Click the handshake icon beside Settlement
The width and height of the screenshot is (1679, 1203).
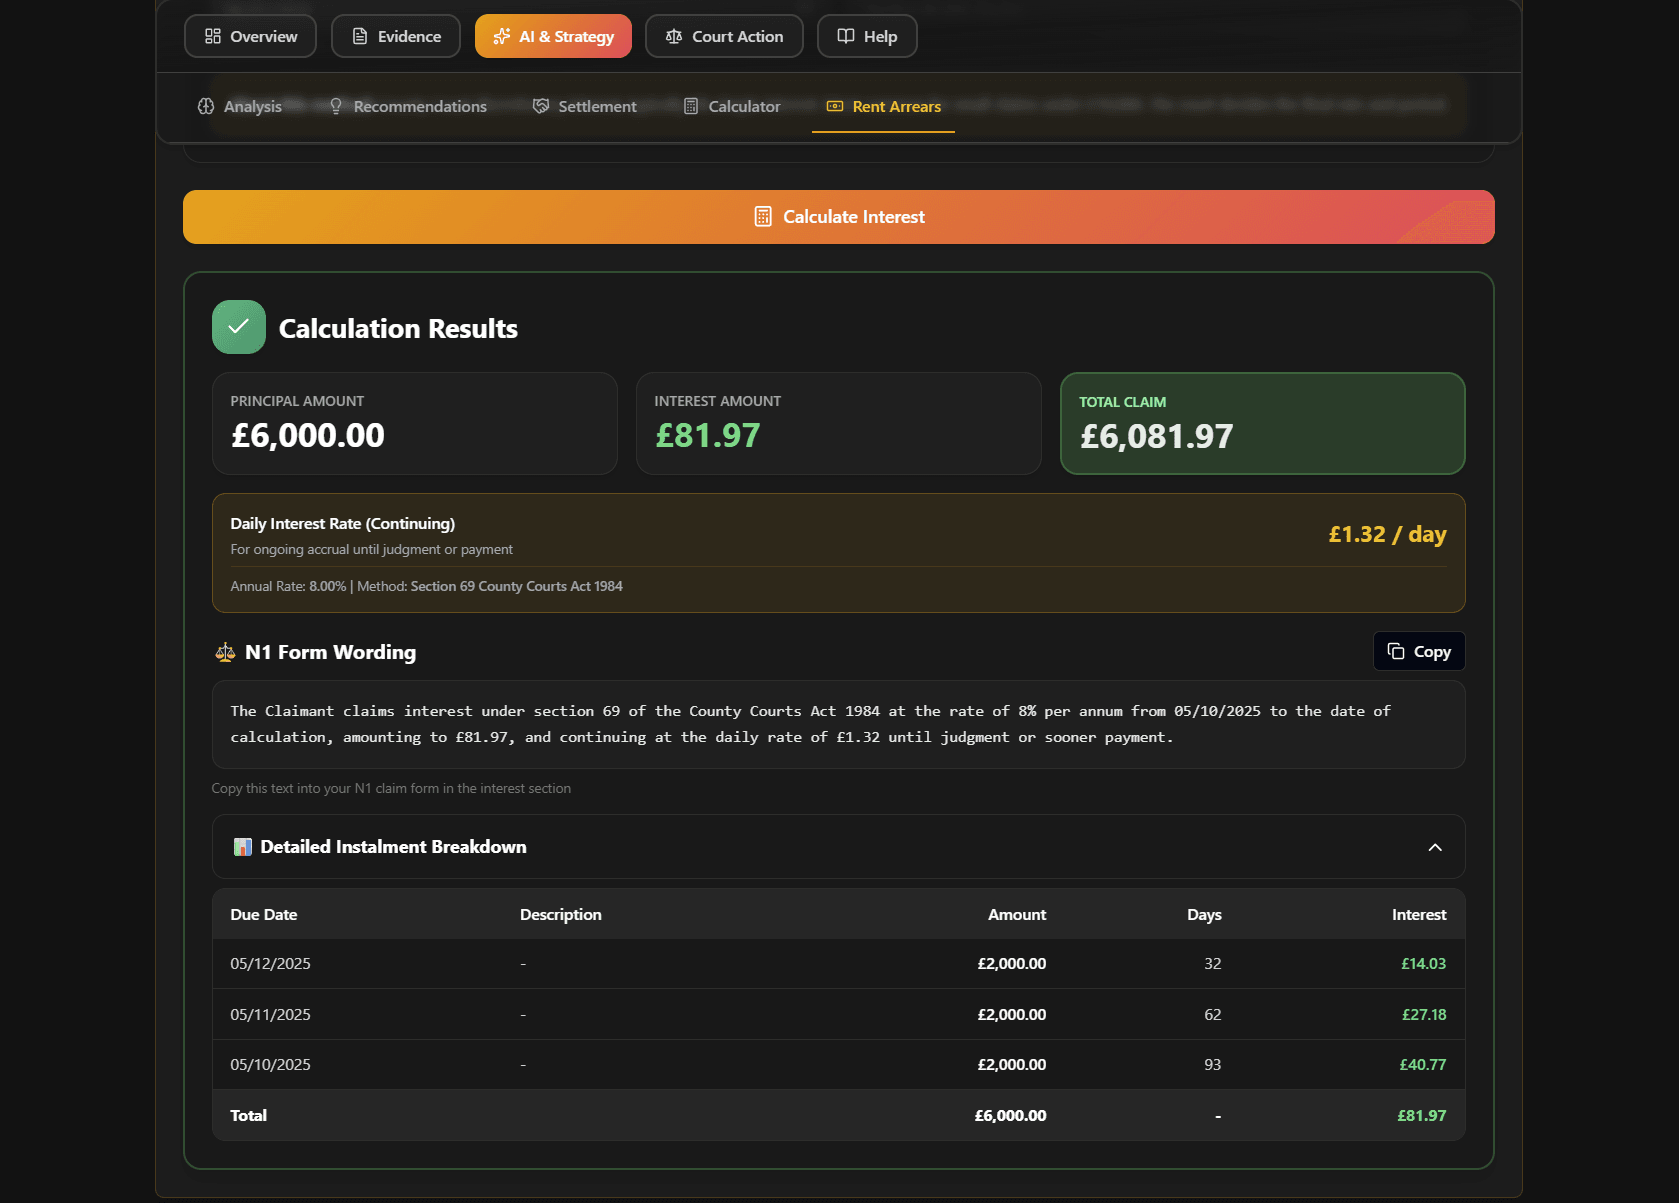[x=540, y=106]
